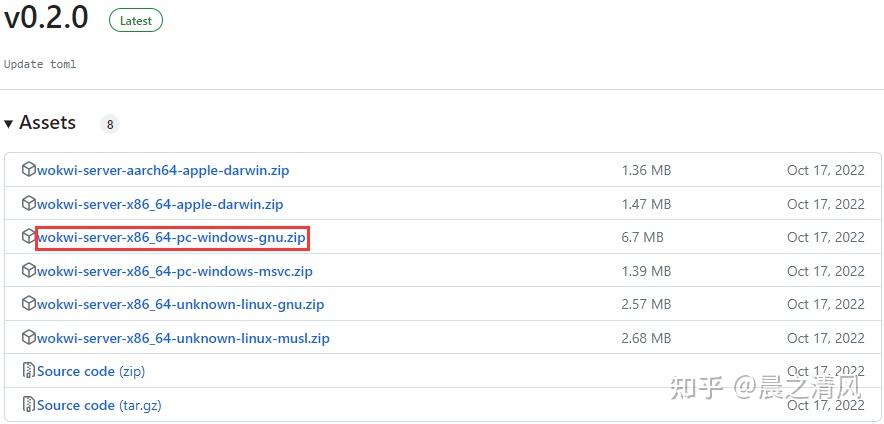Click package icon beside linux-gnu zip
Image resolution: width=884 pixels, height=424 pixels.
[x=29, y=304]
